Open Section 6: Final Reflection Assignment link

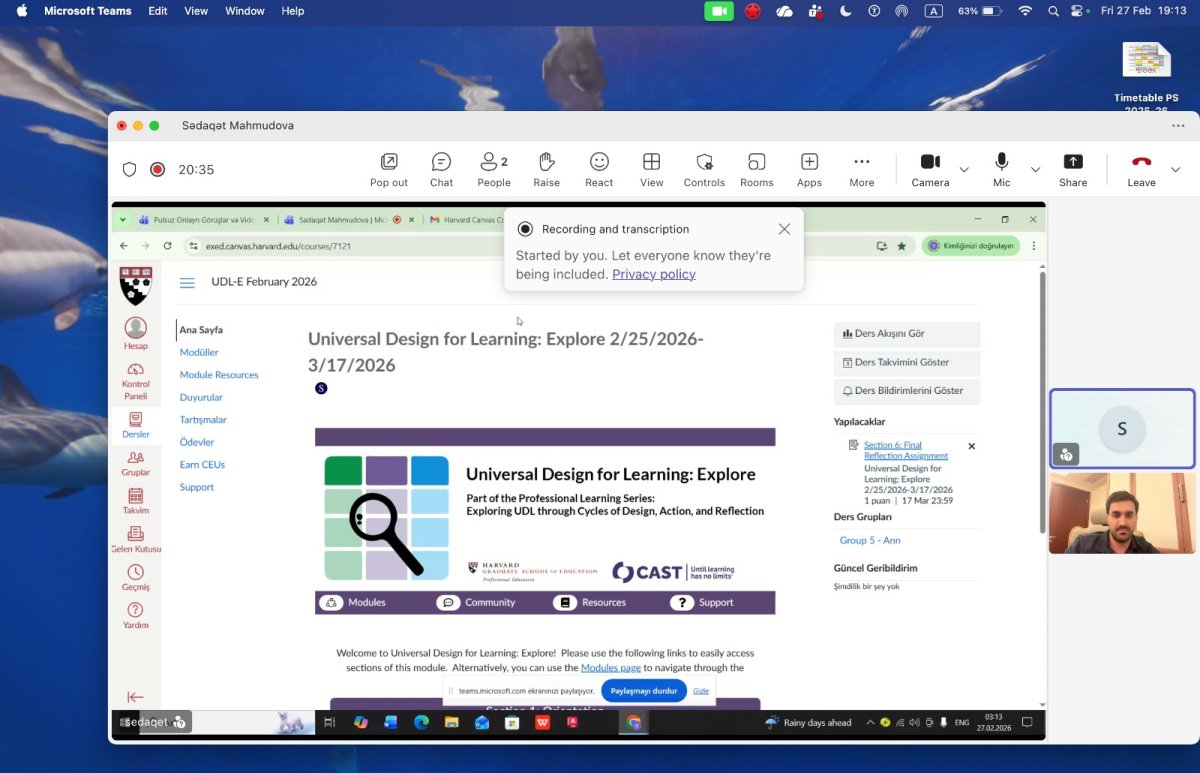tap(906, 450)
